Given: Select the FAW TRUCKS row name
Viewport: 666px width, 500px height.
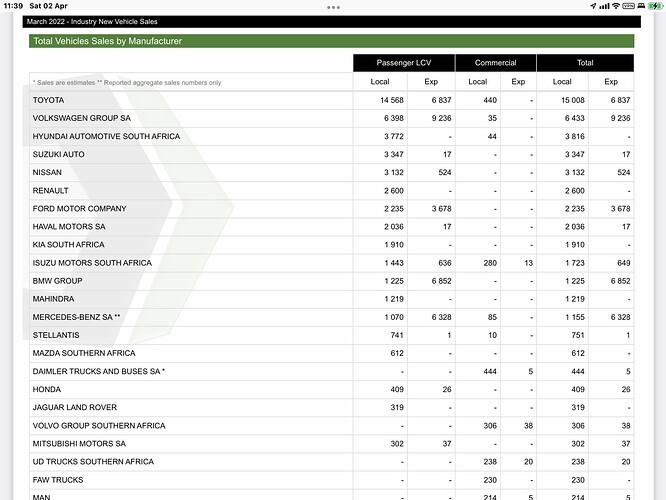Looking at the screenshot, I should (58, 480).
